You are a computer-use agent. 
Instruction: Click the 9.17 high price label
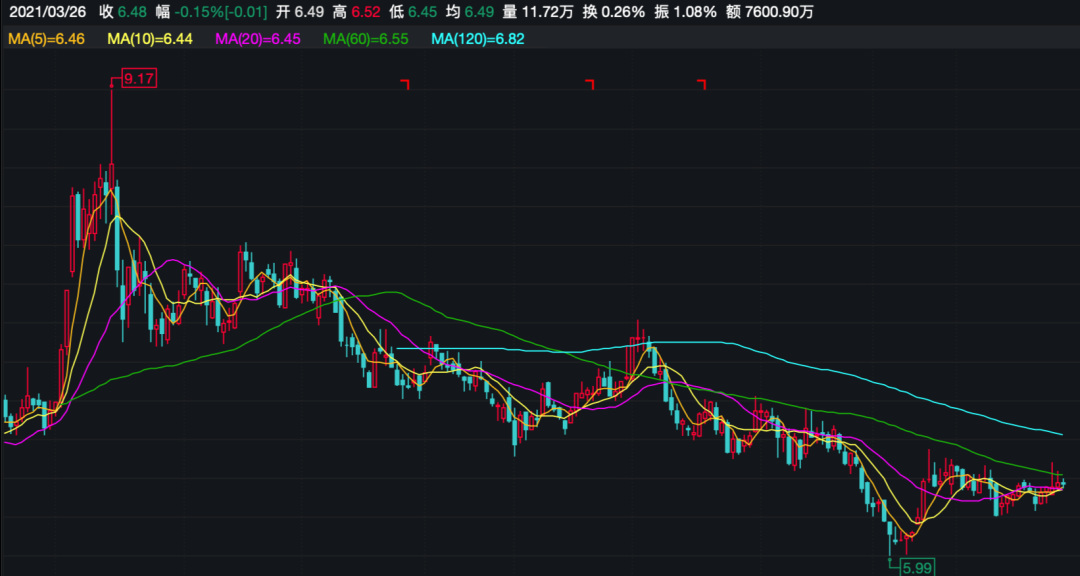[x=140, y=79]
